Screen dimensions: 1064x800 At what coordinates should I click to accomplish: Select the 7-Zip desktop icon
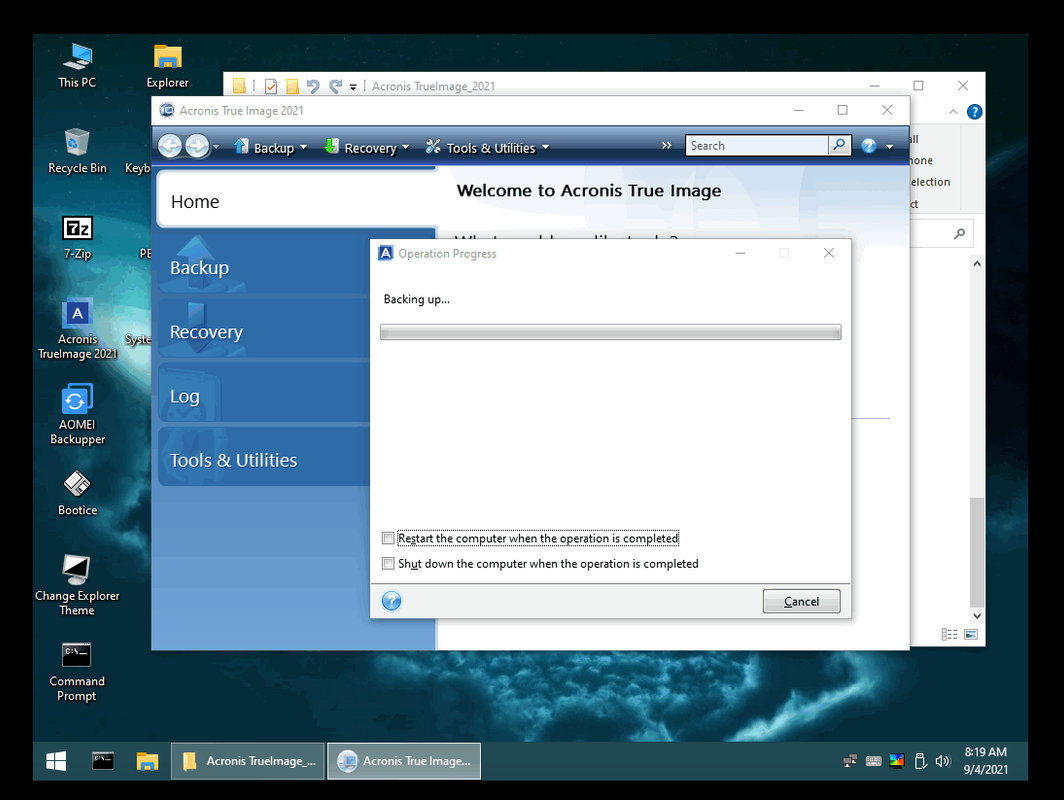click(77, 237)
